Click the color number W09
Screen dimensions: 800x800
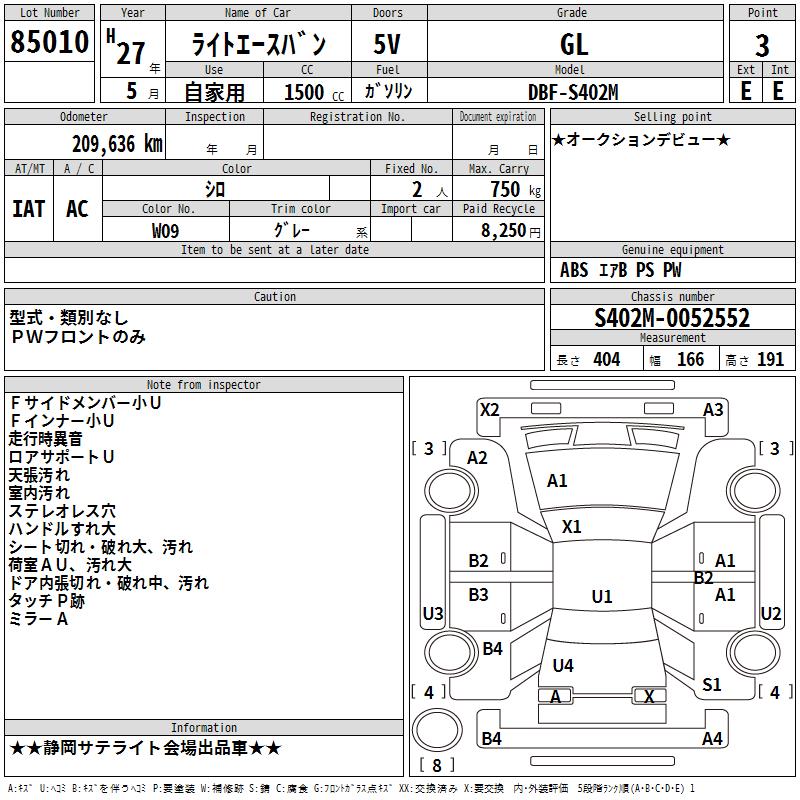click(166, 231)
